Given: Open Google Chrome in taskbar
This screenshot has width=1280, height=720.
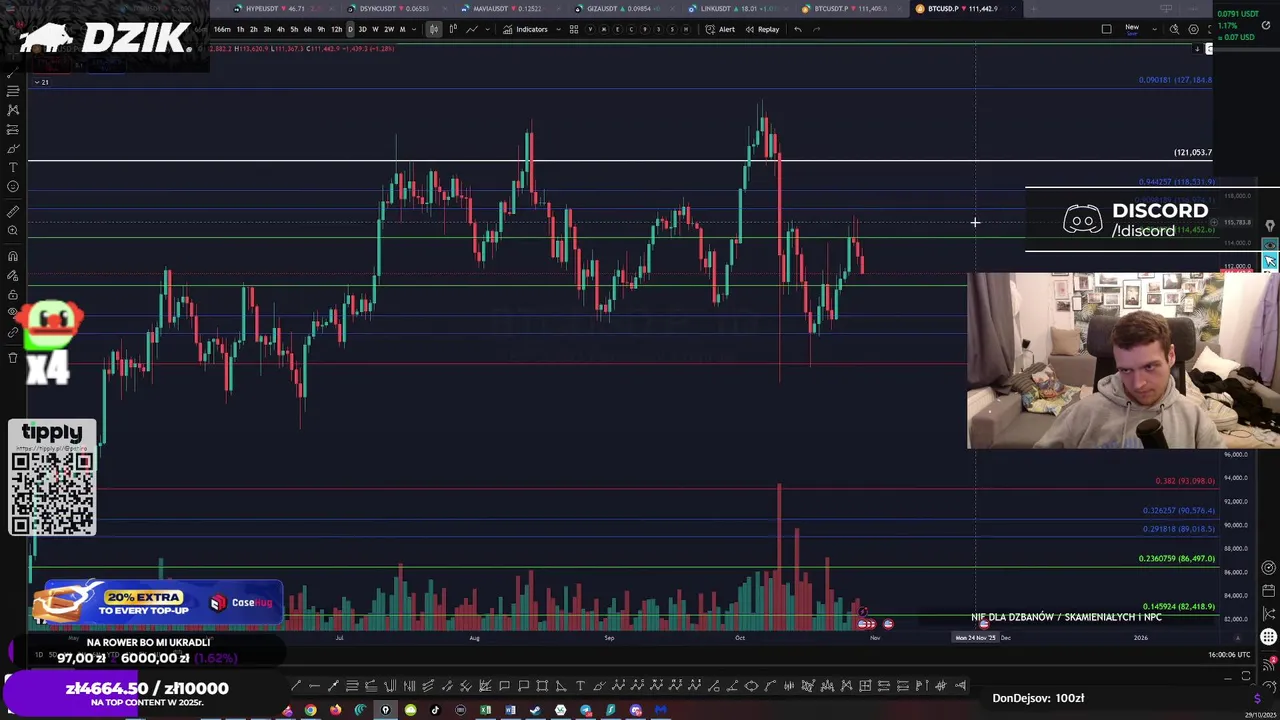Looking at the screenshot, I should click(310, 710).
